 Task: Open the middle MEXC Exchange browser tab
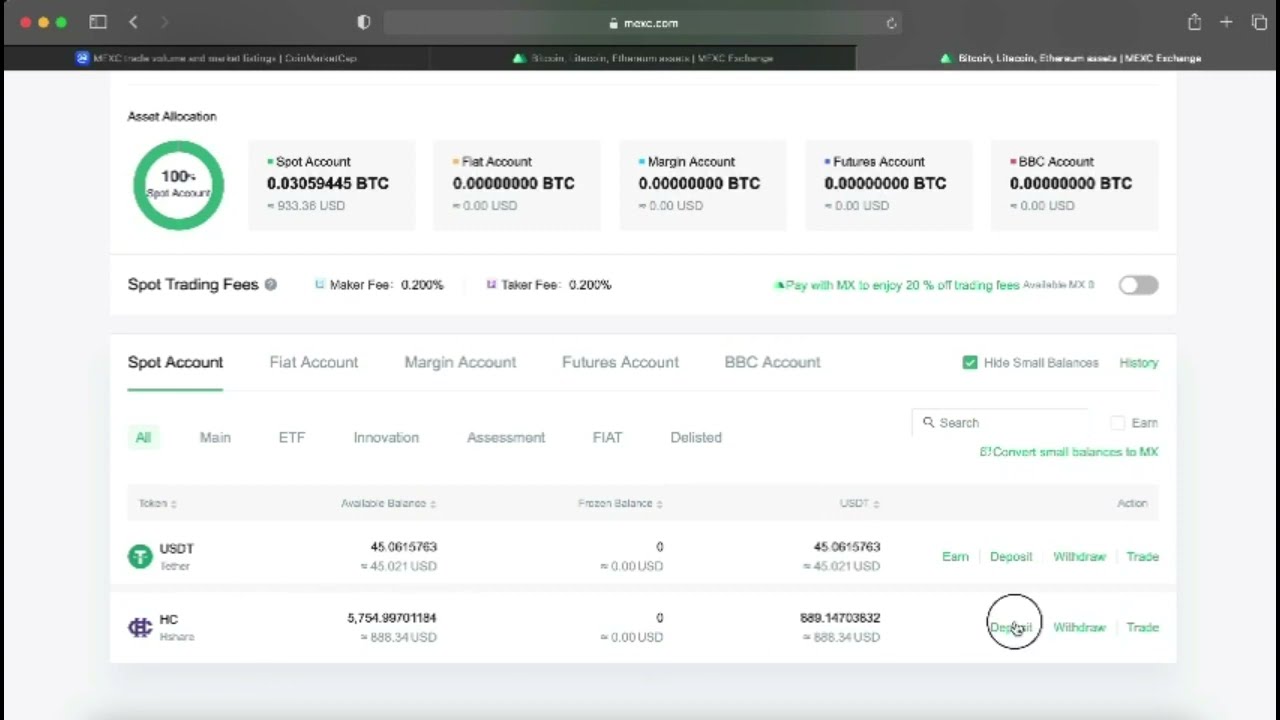[642, 58]
